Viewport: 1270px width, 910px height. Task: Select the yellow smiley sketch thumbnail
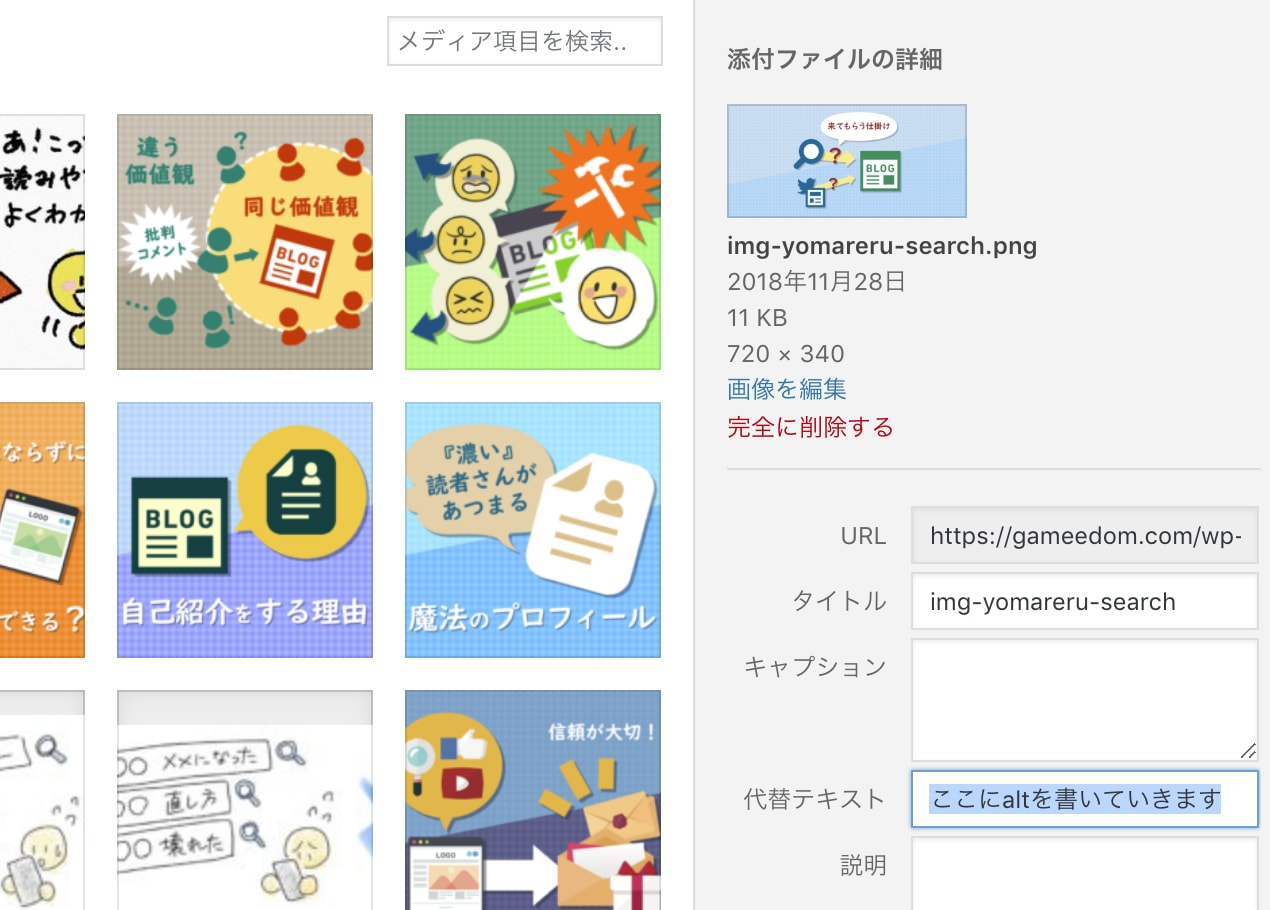(42, 242)
